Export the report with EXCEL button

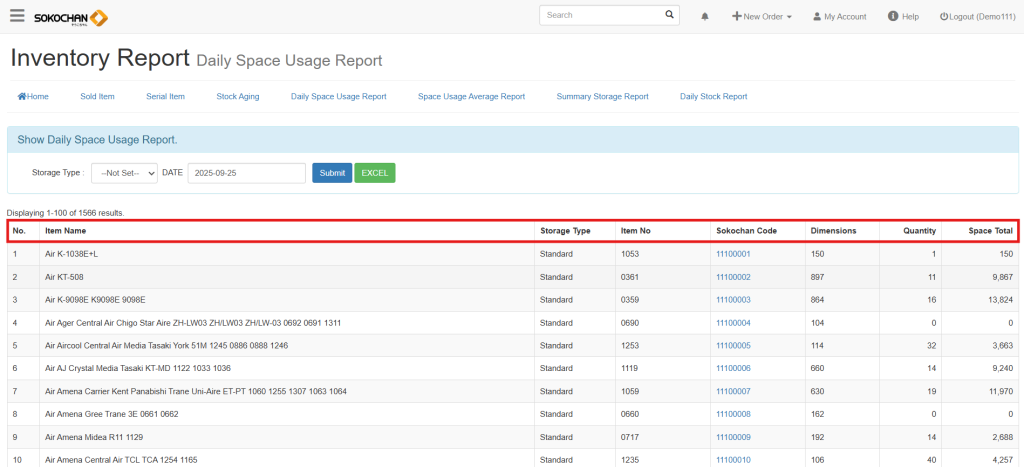click(375, 173)
